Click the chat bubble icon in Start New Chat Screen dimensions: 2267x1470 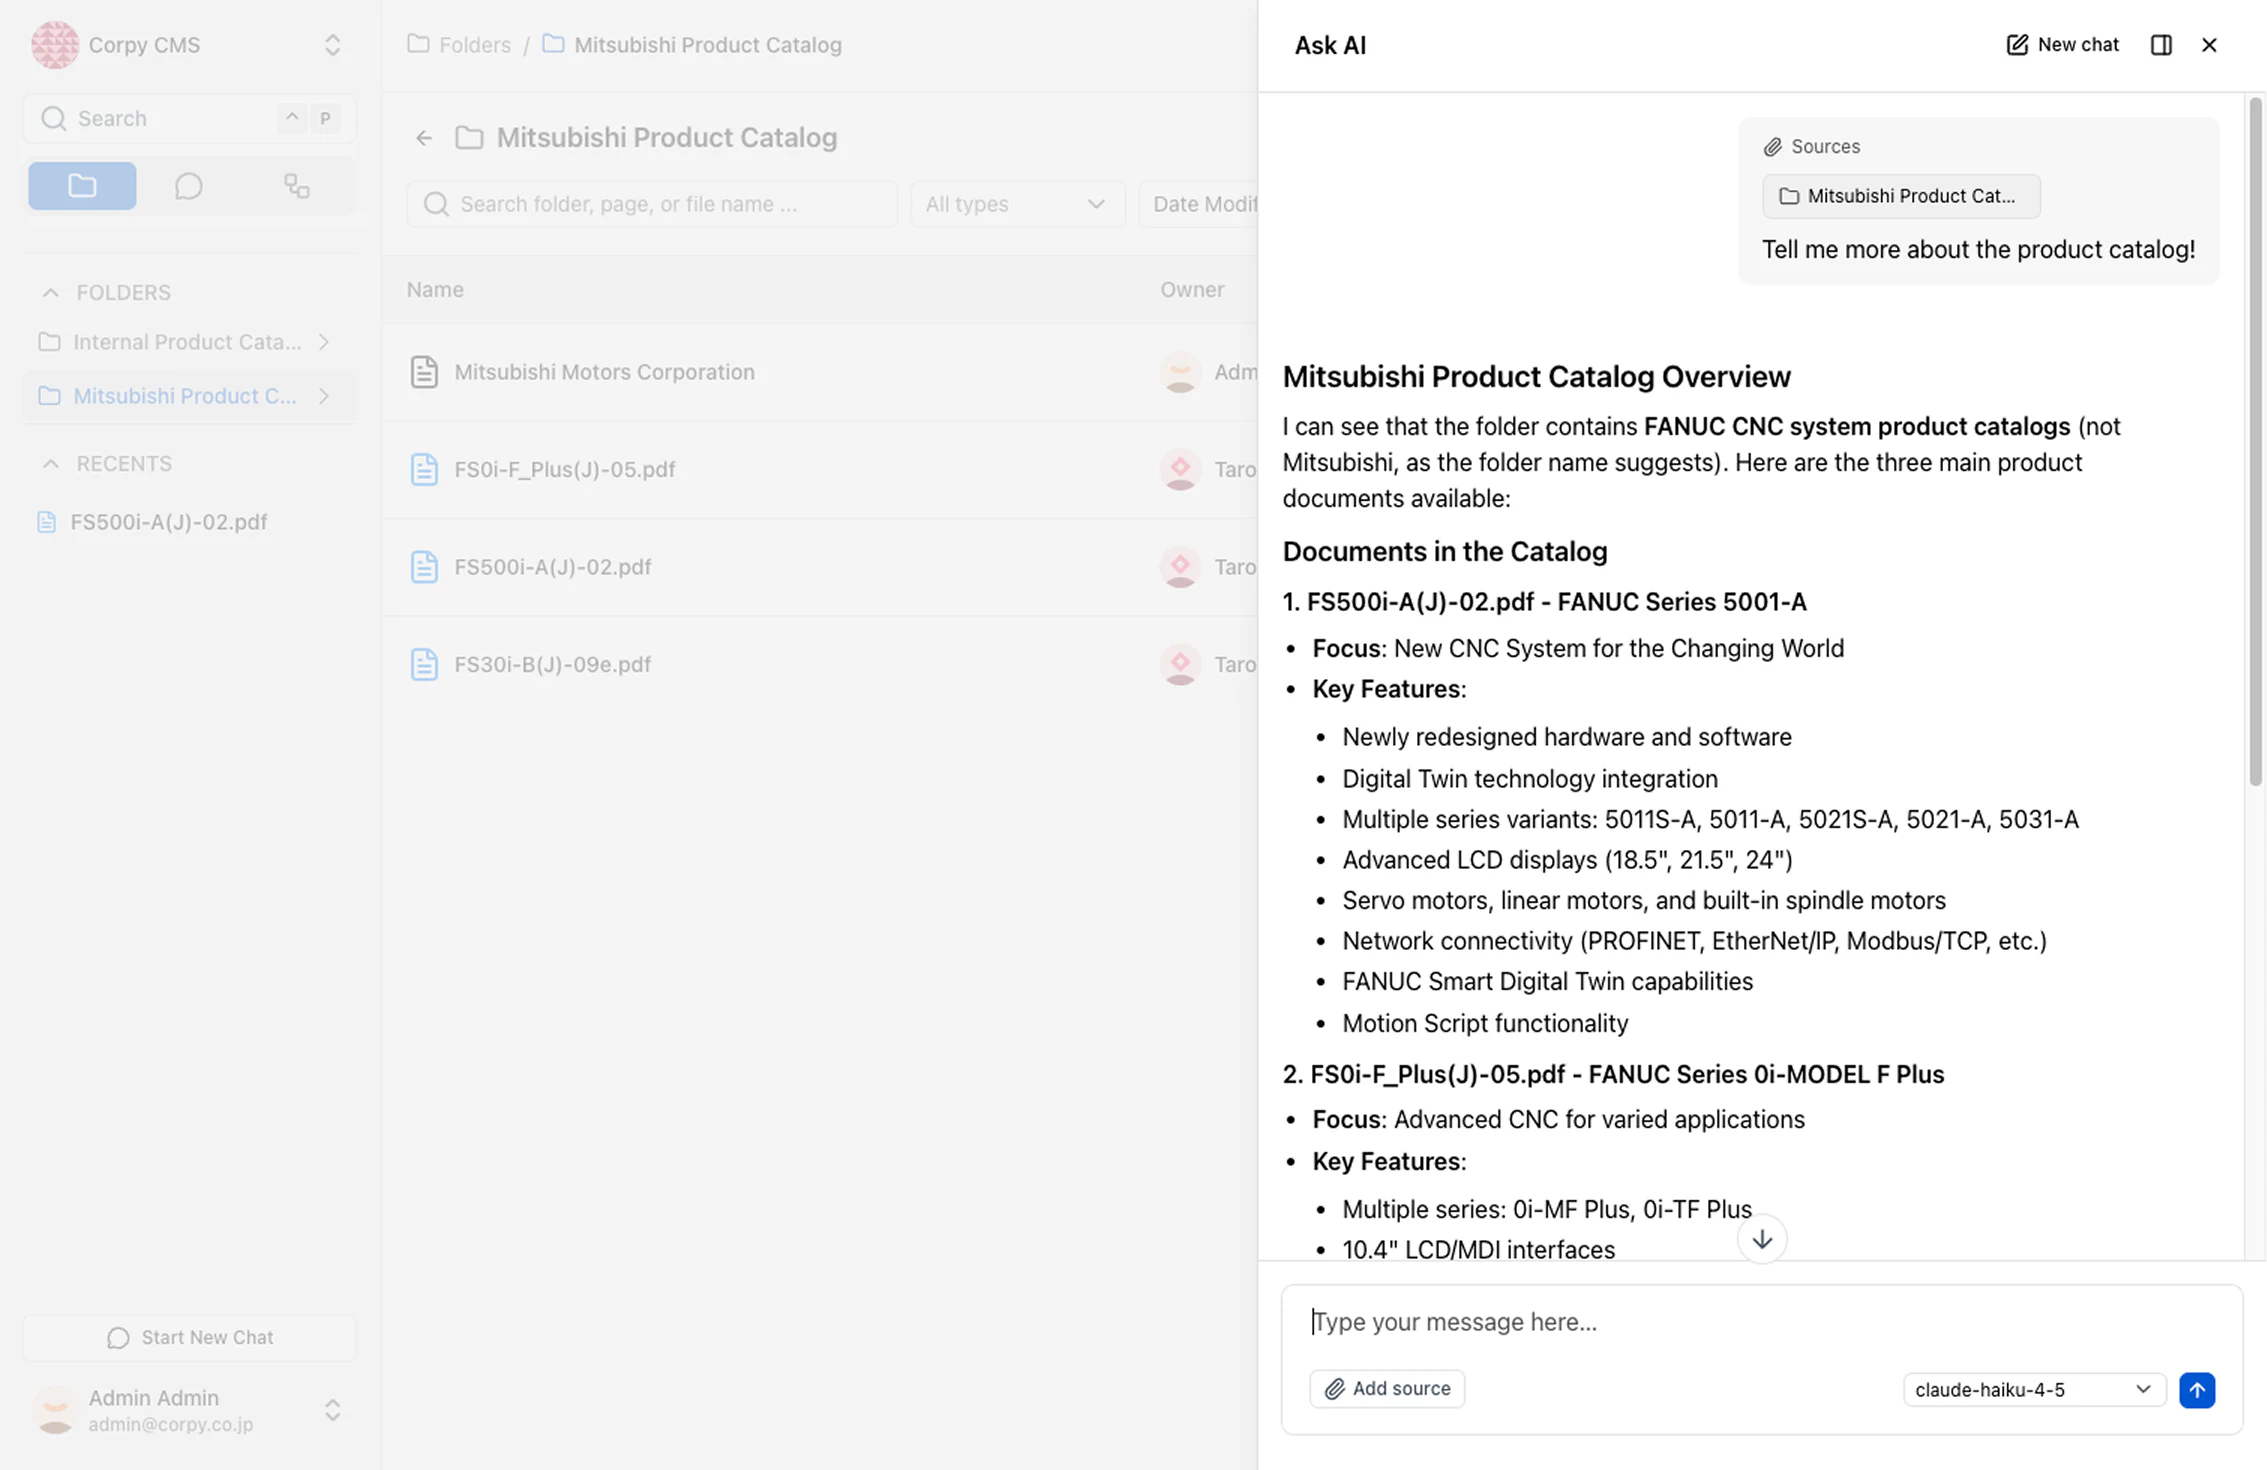tap(118, 1338)
